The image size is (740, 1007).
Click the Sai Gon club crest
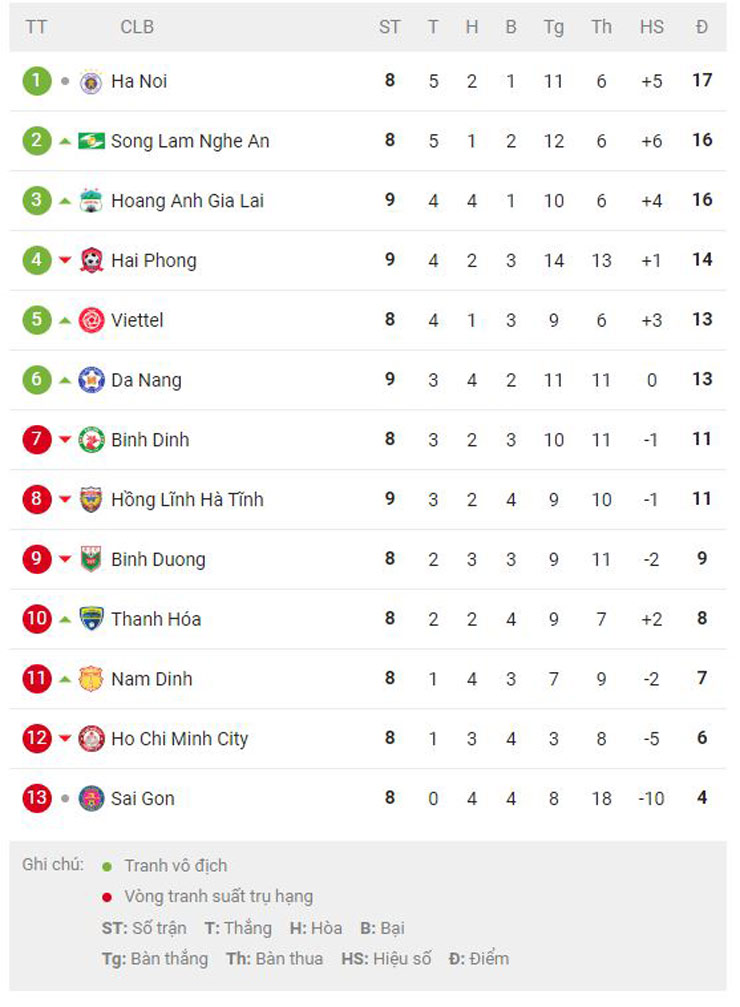pos(91,798)
